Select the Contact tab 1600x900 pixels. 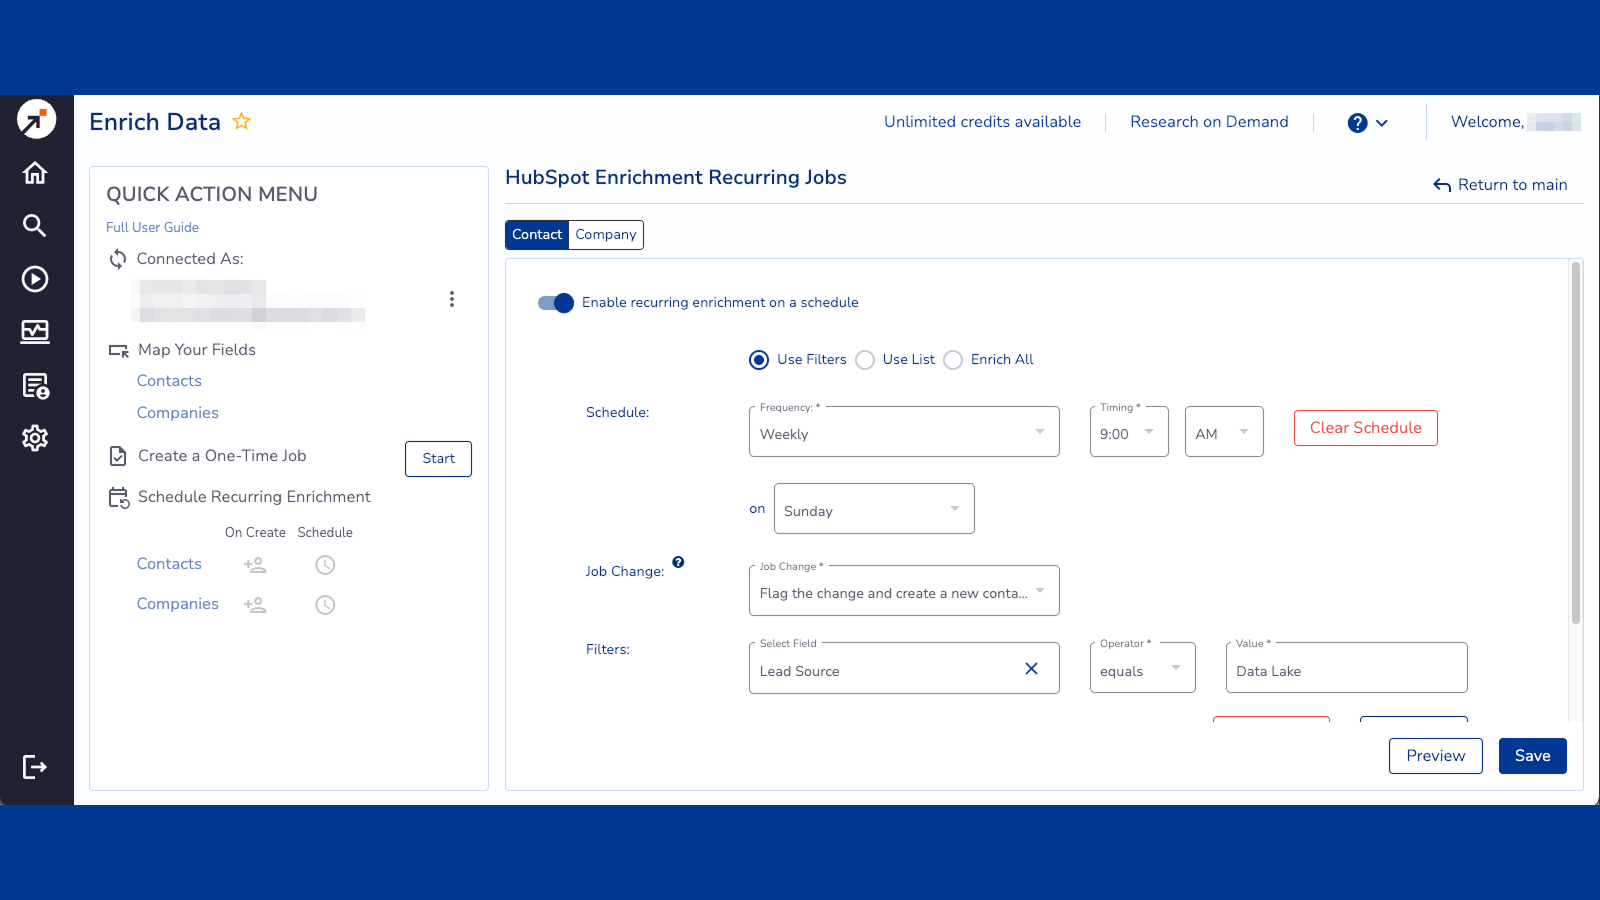click(537, 235)
